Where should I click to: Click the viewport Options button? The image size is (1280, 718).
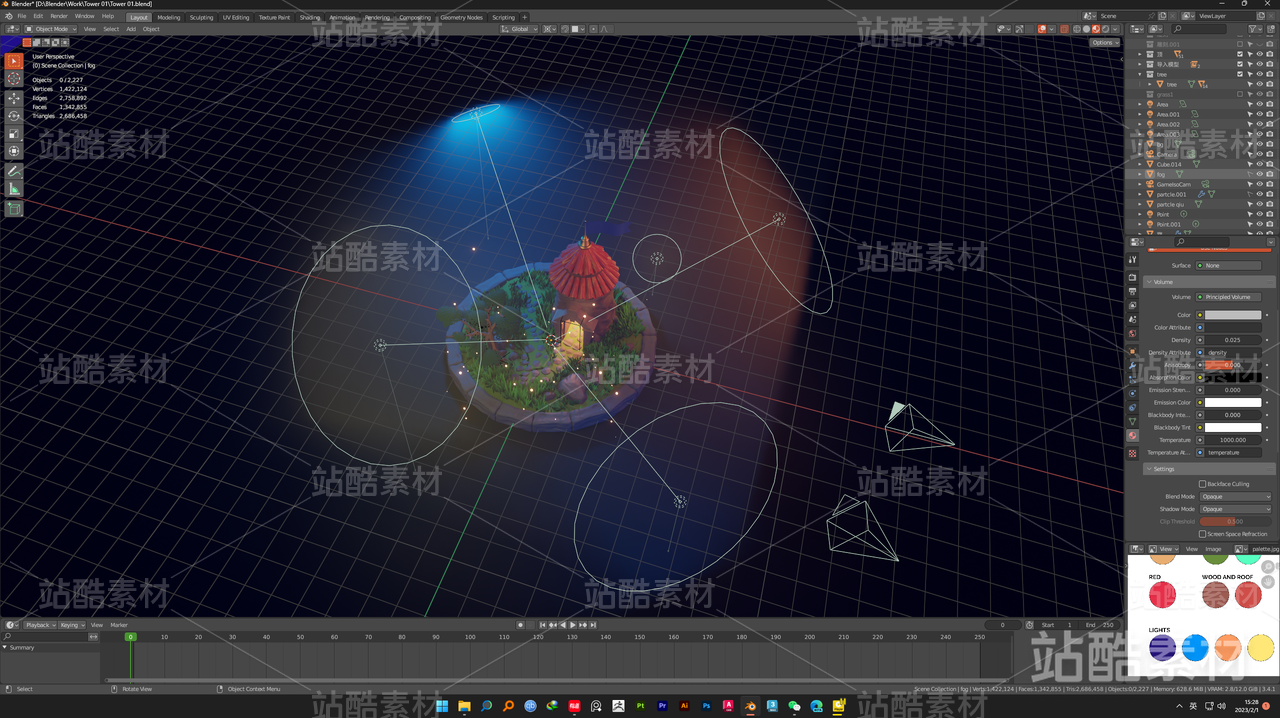tap(1104, 43)
